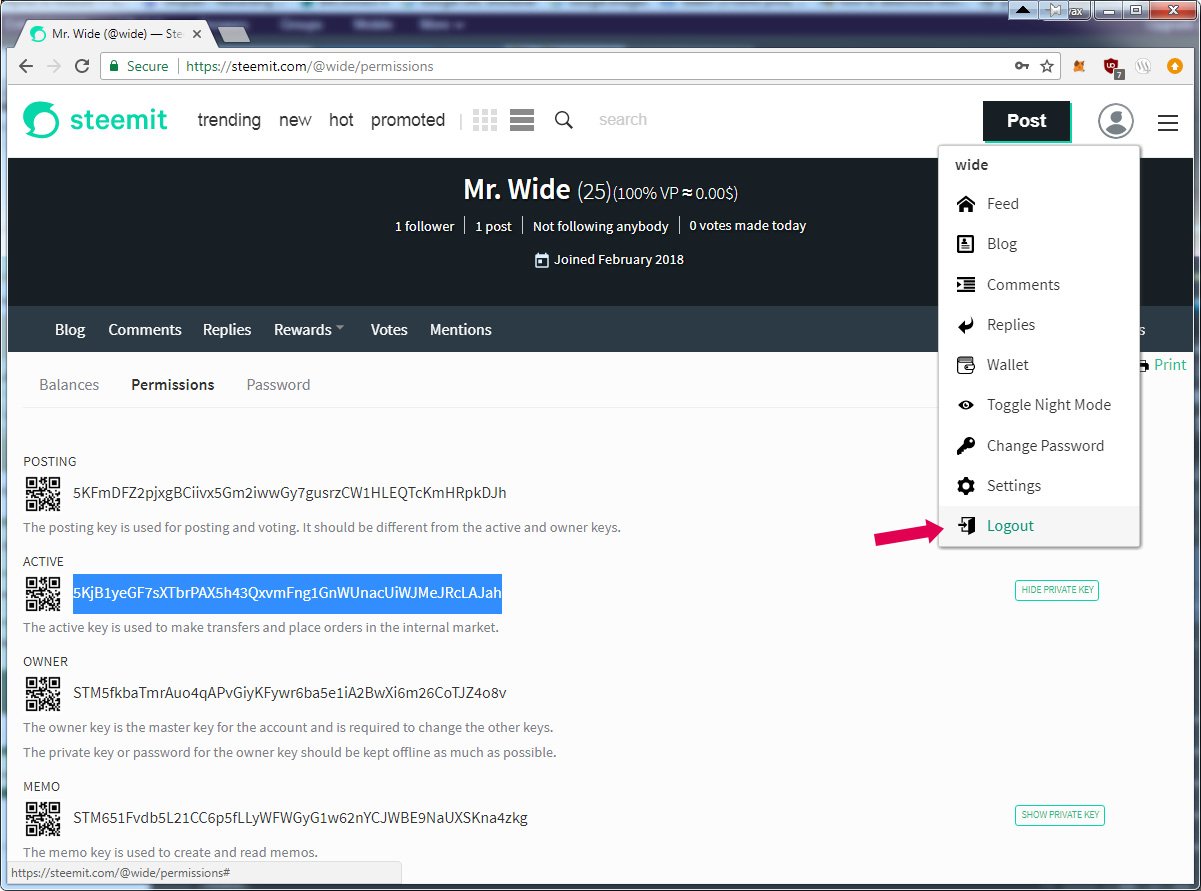
Task: Click the Feed home icon
Action: 966,204
